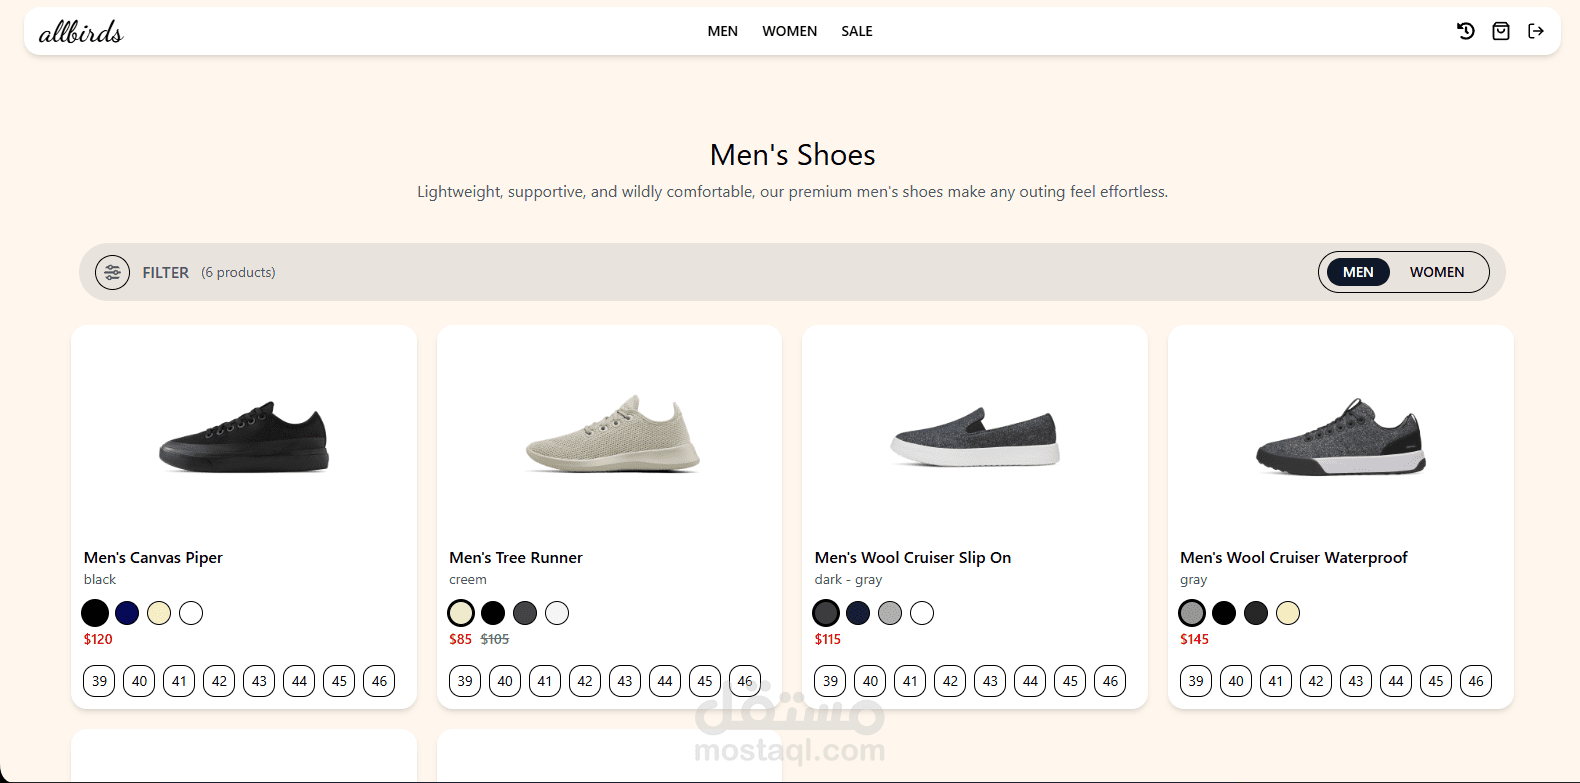Screen dimensions: 1580x783
Task: Switch product toggle to WOMEN
Action: [x=1436, y=272]
